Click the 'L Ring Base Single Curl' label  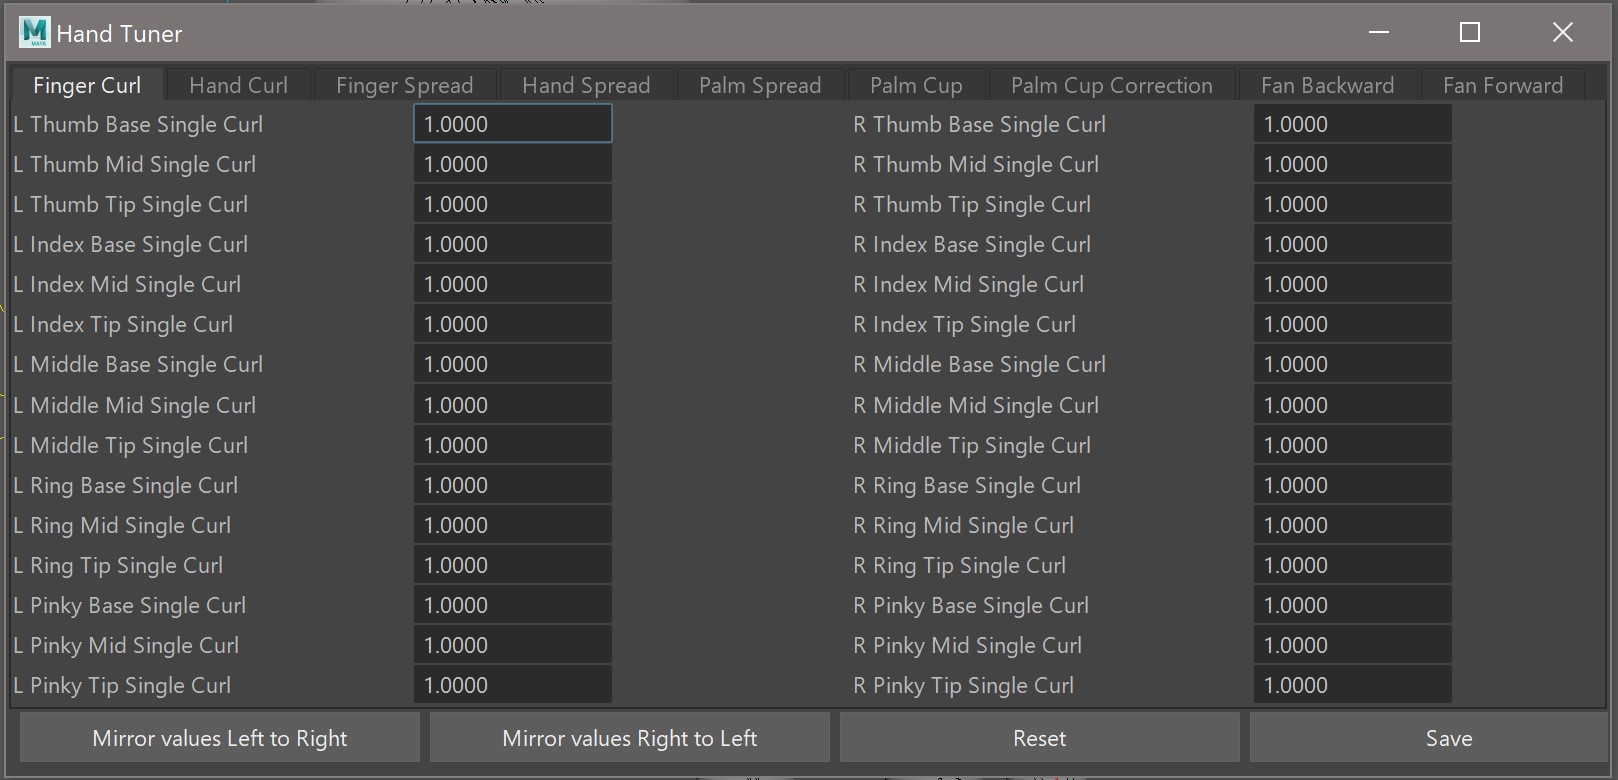point(126,486)
